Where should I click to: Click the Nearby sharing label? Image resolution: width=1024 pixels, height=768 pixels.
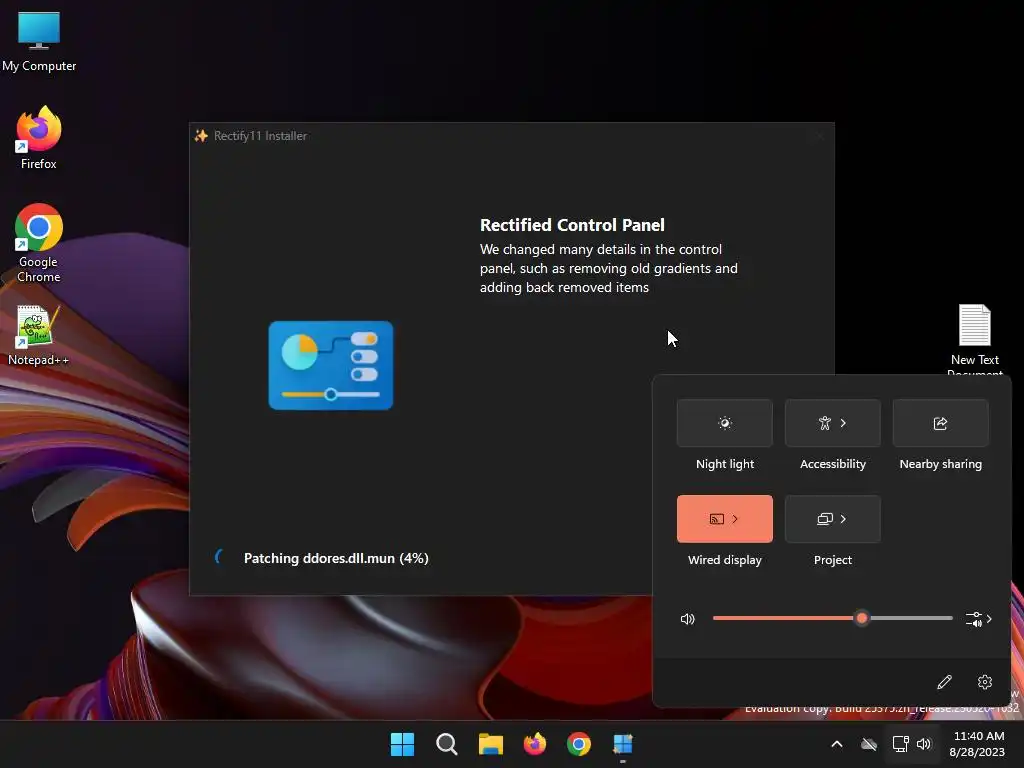(940, 464)
